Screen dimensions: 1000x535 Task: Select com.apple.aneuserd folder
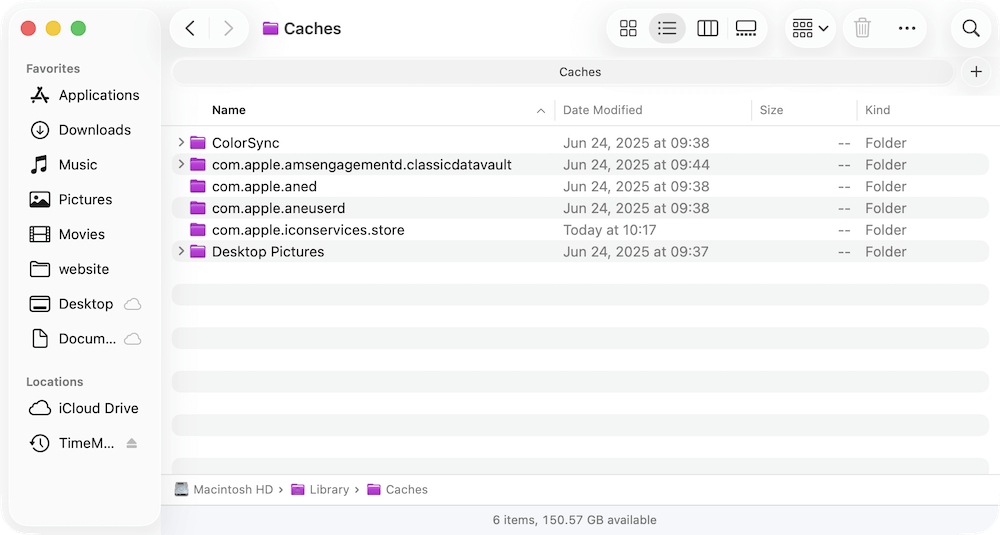pyautogui.click(x=580, y=208)
